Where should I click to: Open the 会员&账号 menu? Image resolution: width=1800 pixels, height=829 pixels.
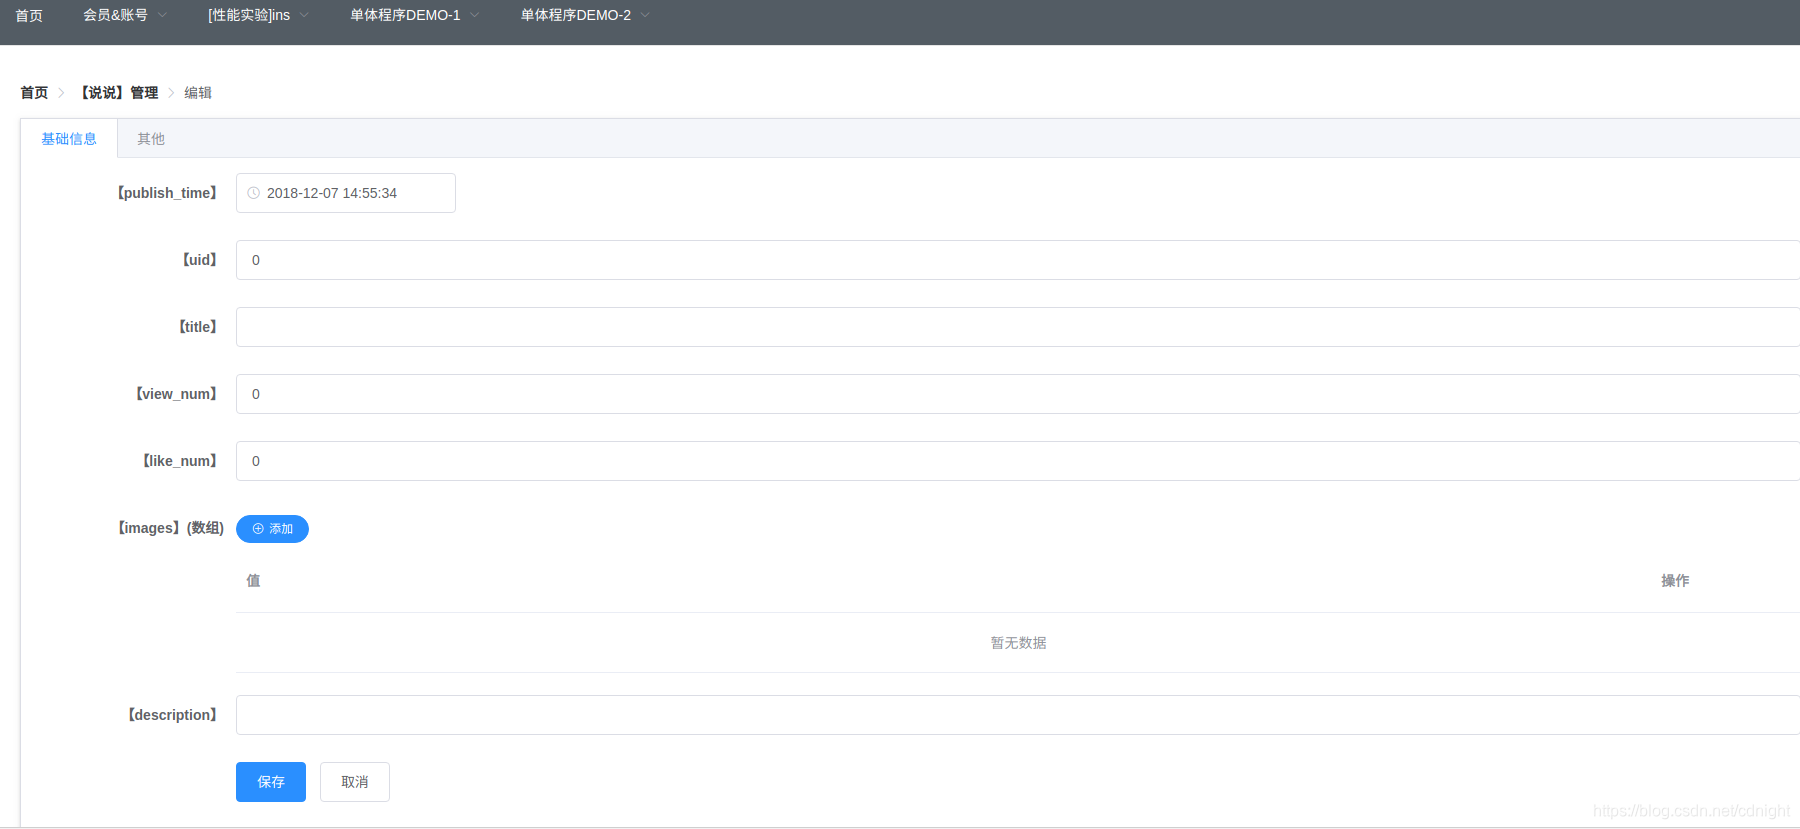pyautogui.click(x=115, y=15)
